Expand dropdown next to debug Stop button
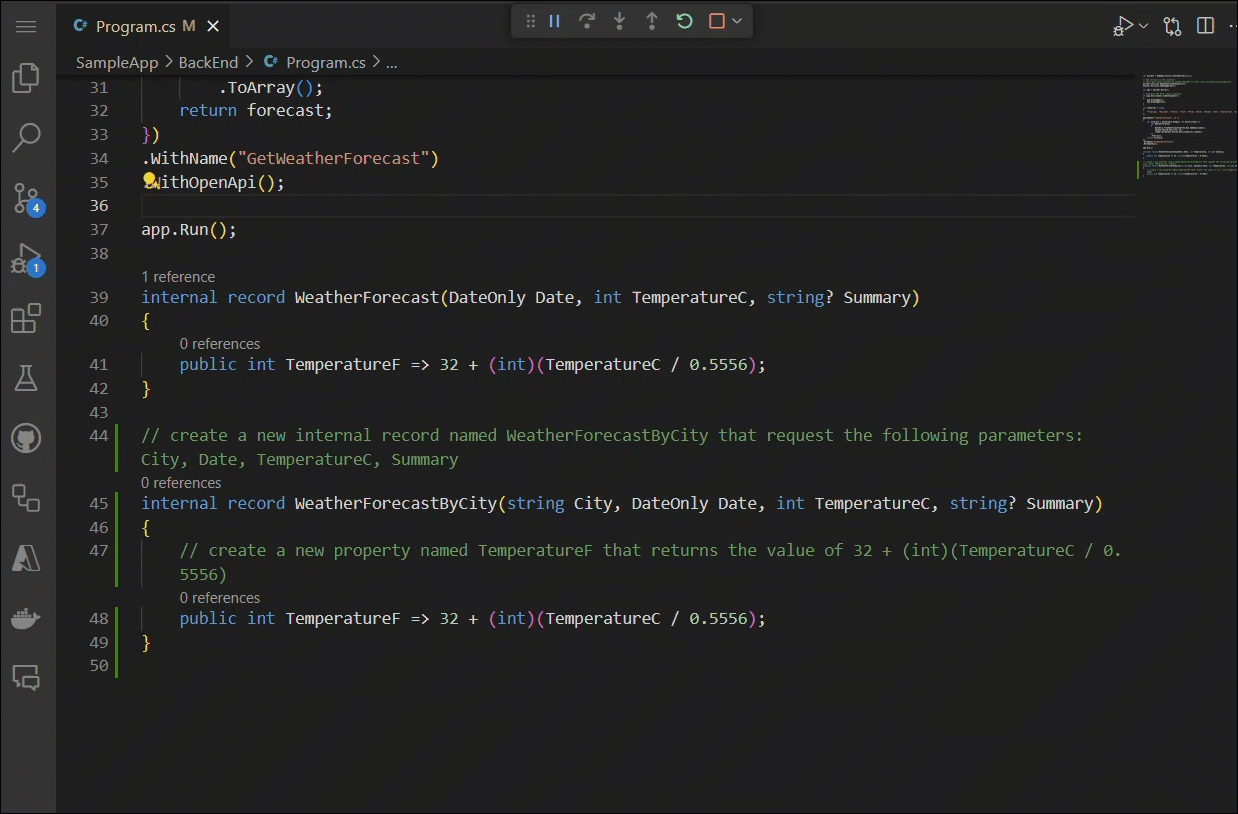The image size is (1238, 814). (738, 21)
